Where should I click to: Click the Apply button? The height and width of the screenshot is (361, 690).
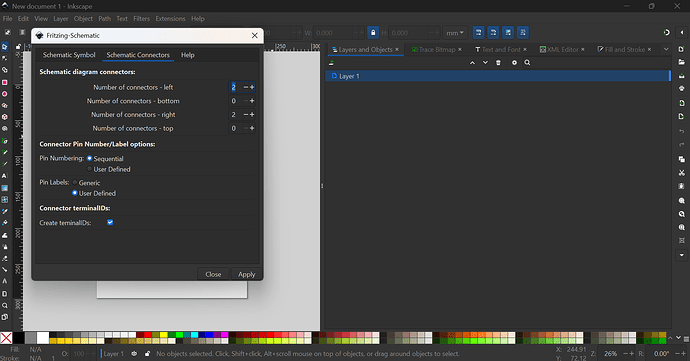246,274
